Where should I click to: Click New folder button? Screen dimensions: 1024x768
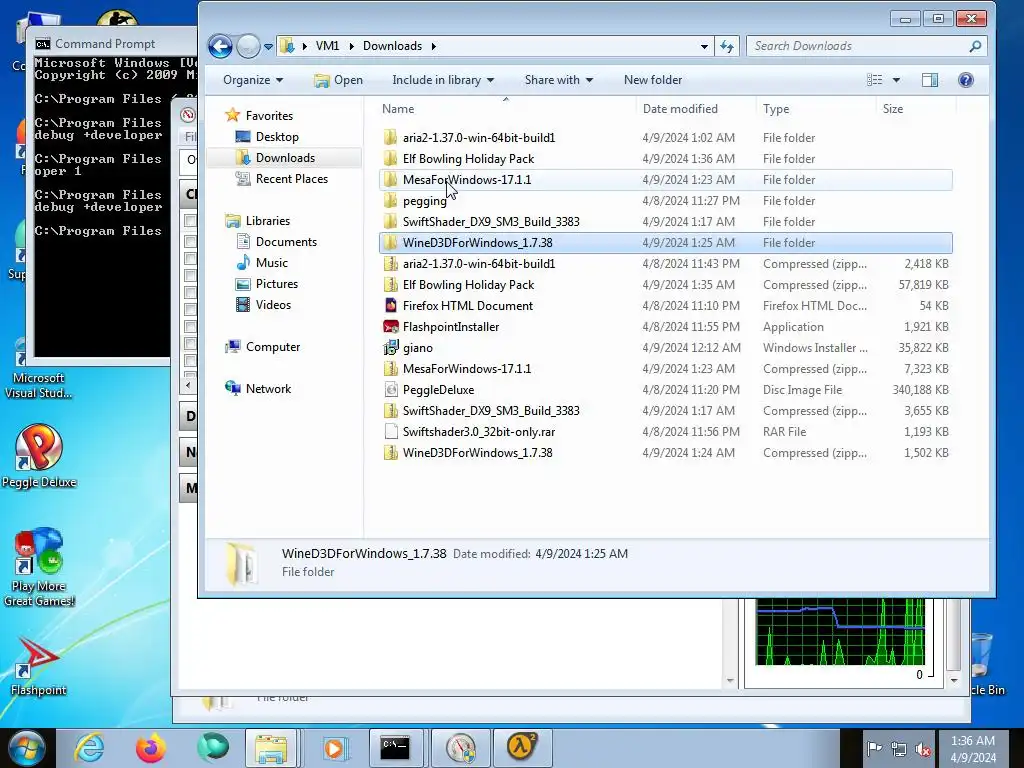652,80
